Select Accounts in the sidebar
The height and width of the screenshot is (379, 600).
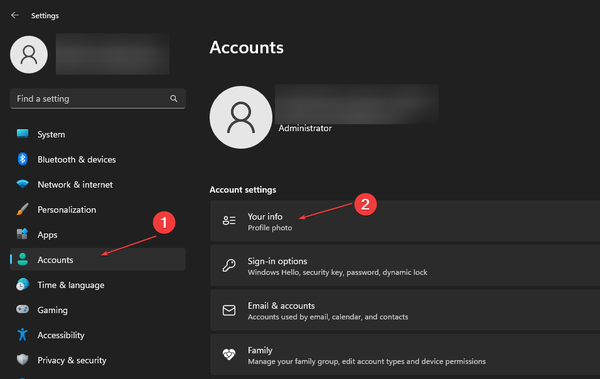pos(98,260)
